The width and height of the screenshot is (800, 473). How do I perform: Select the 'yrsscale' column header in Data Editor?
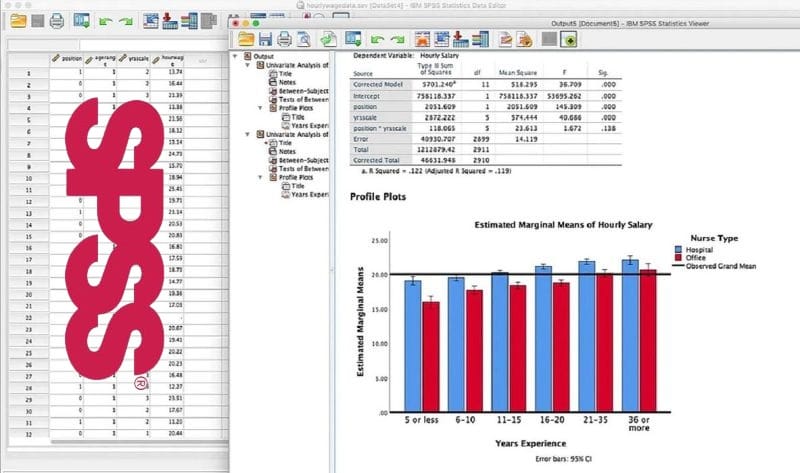click(x=134, y=59)
